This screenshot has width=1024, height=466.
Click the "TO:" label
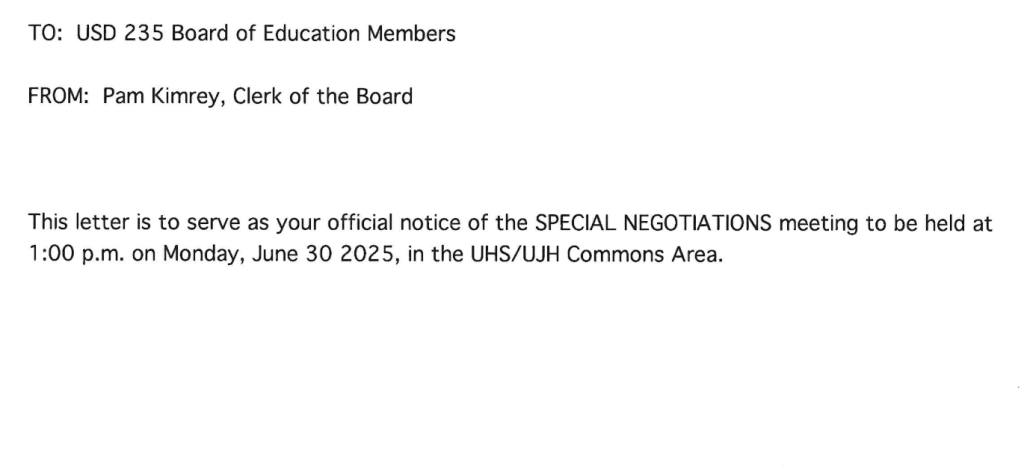44,34
